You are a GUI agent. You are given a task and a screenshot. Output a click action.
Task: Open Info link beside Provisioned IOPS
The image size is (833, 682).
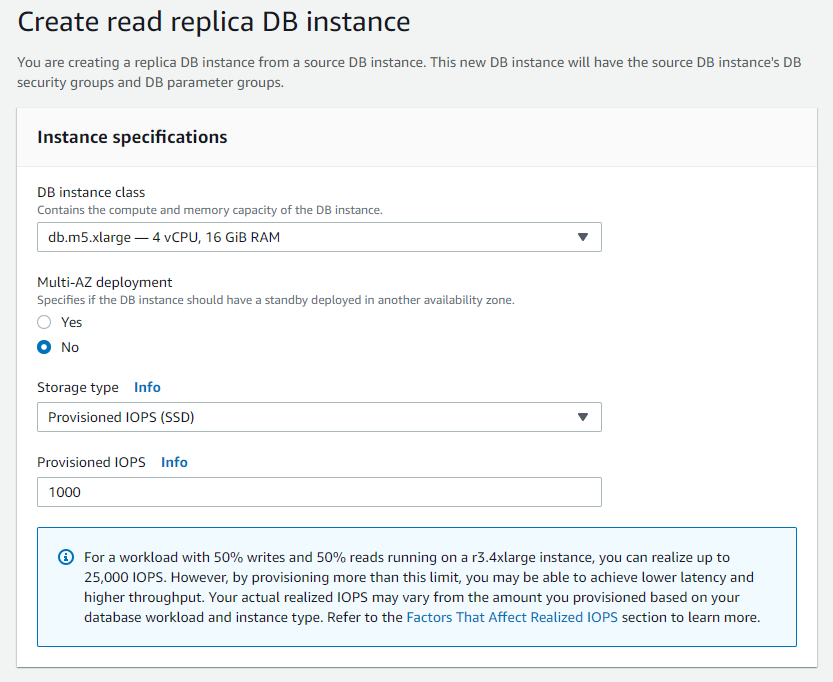tap(174, 462)
